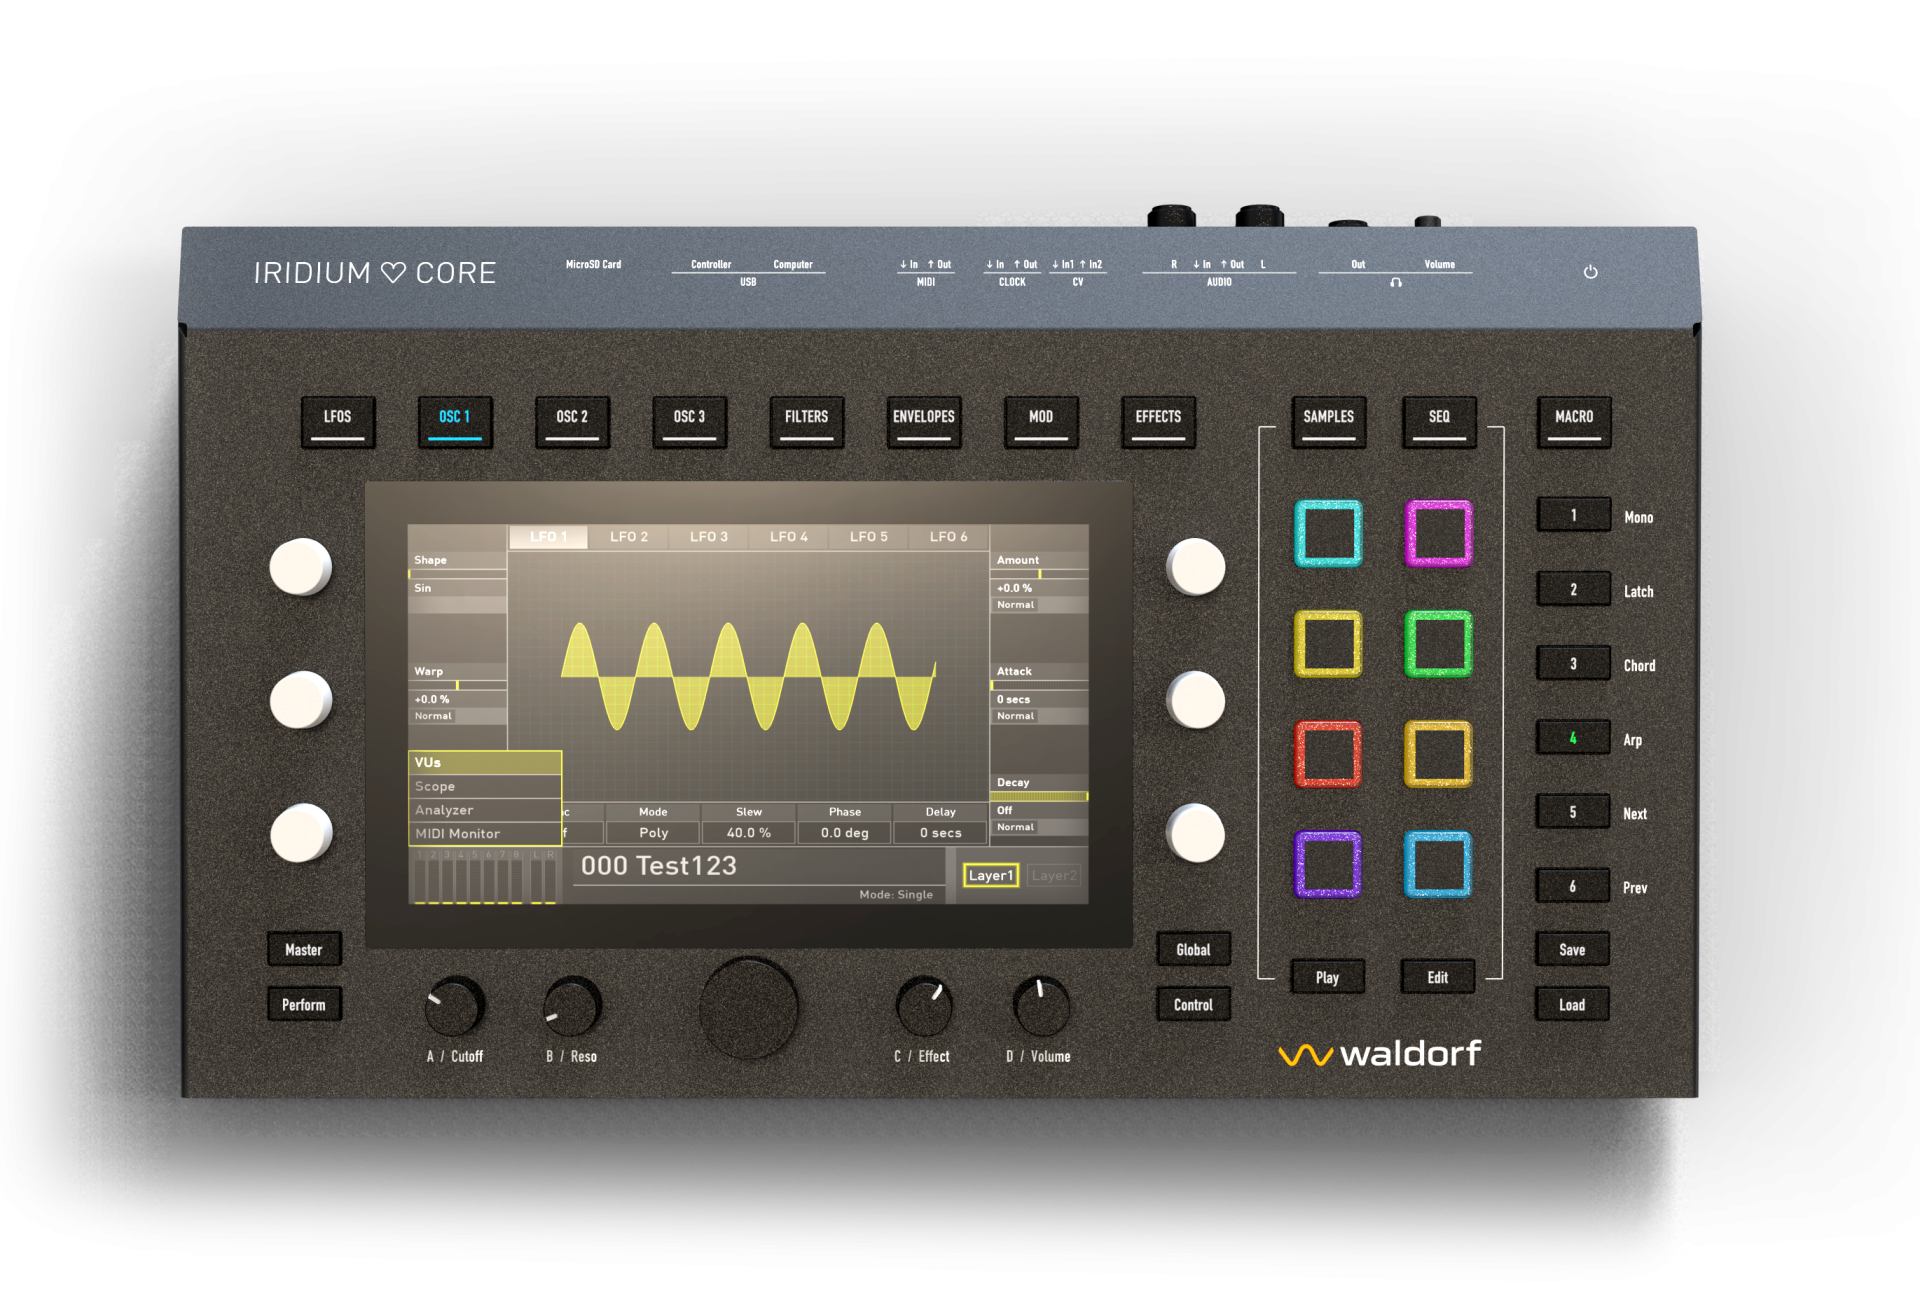
Task: Click the Waldorf logo
Action: (x=1380, y=1054)
